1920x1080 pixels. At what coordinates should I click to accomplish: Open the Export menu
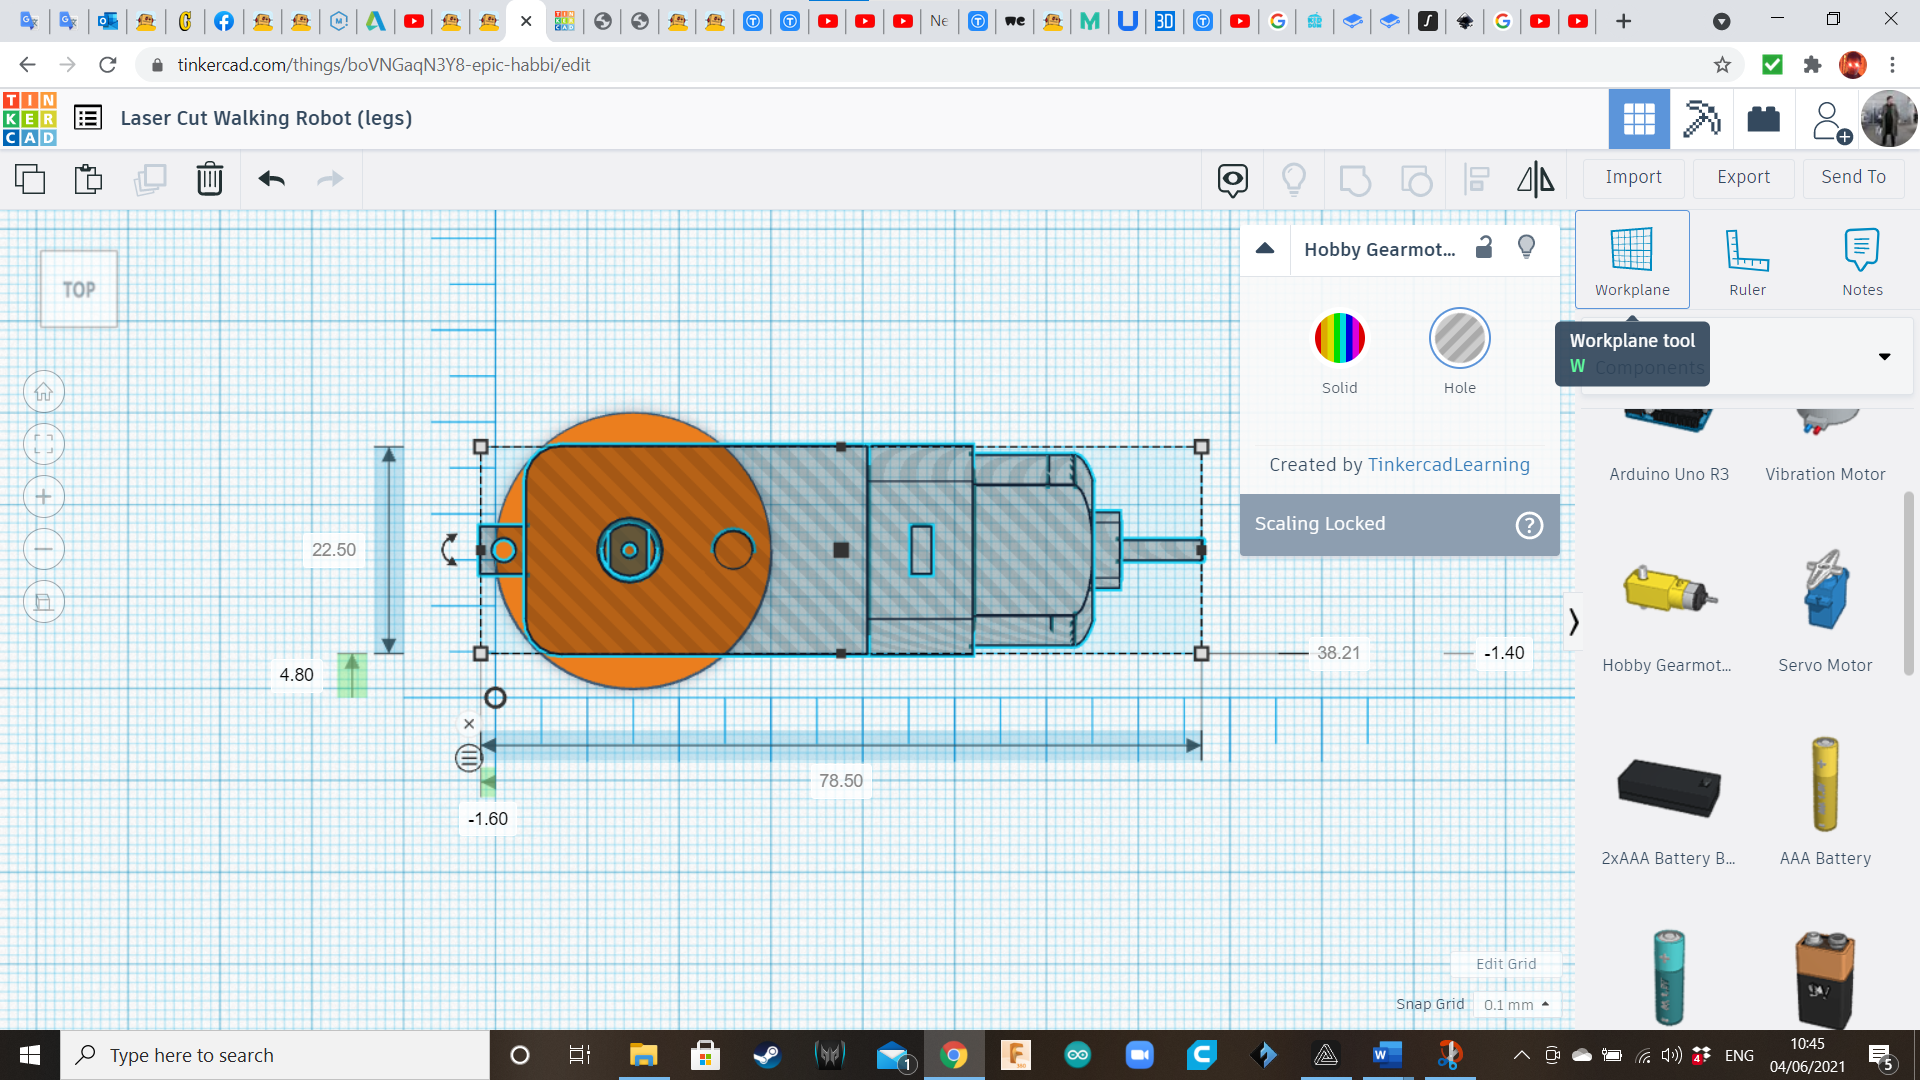pyautogui.click(x=1742, y=177)
